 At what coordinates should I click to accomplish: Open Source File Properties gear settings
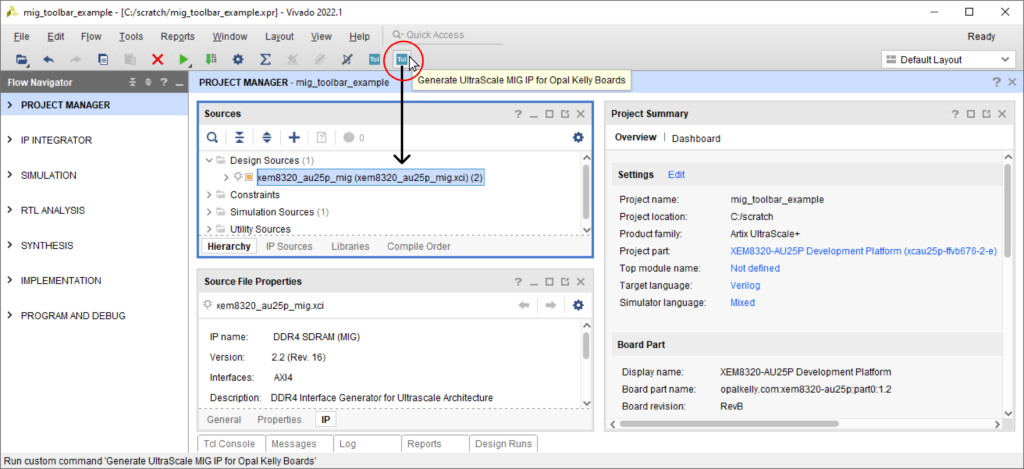pyautogui.click(x=578, y=305)
